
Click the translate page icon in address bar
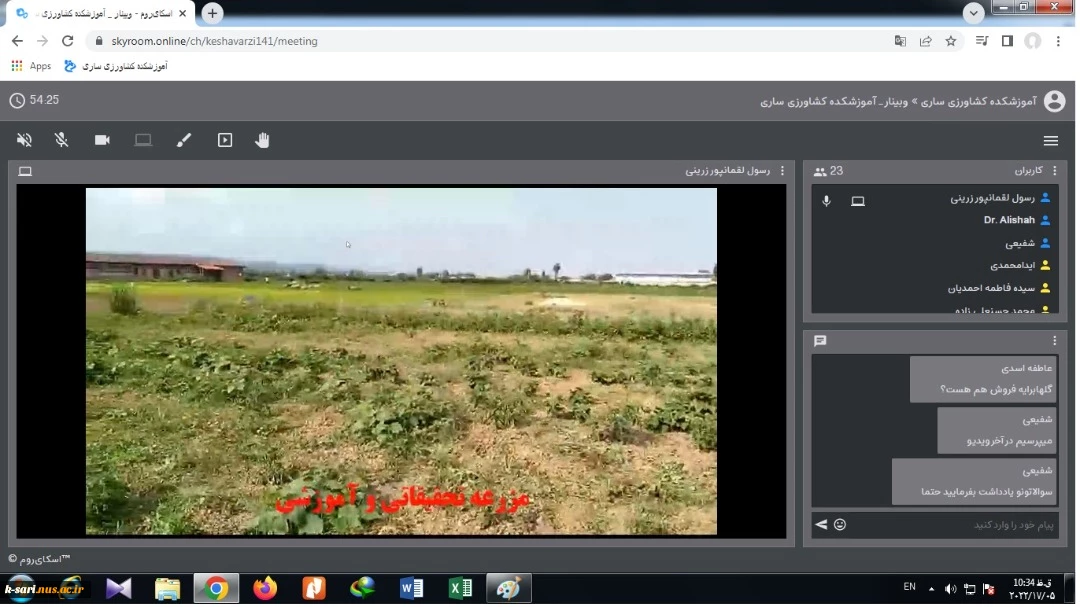pos(900,41)
